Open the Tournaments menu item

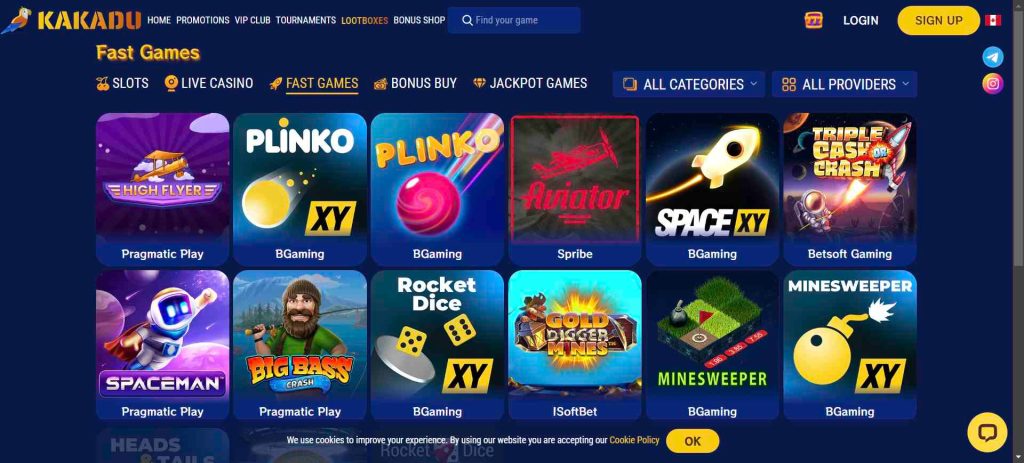(x=306, y=20)
